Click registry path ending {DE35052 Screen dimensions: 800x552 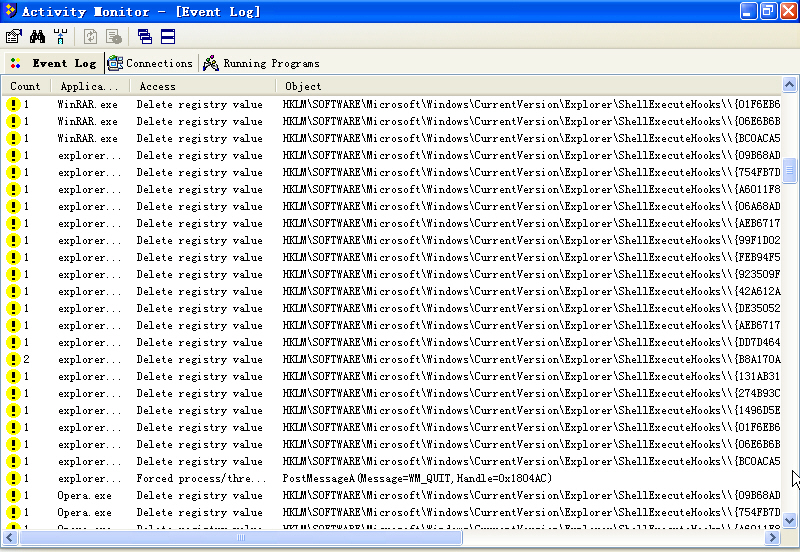(531, 308)
